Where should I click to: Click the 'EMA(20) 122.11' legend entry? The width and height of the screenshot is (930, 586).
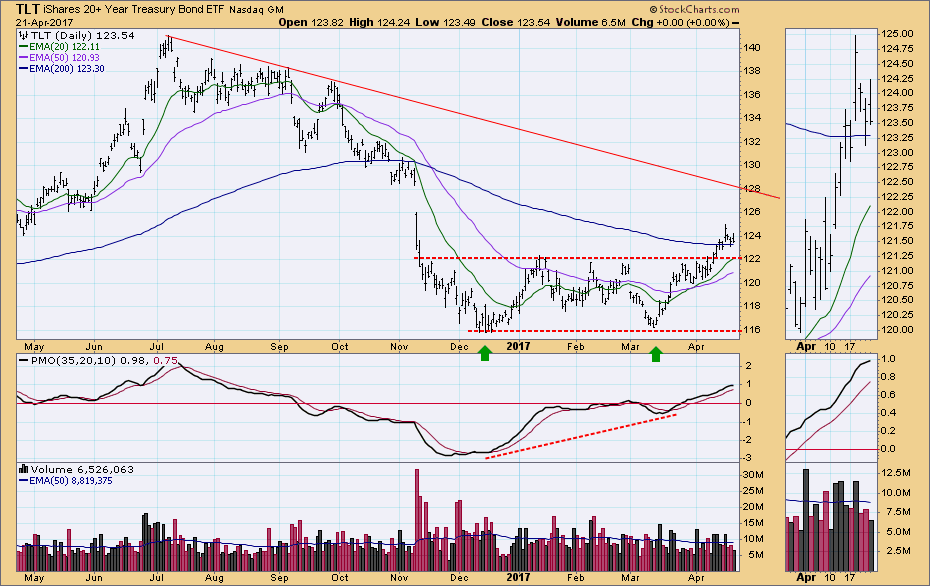click(59, 46)
